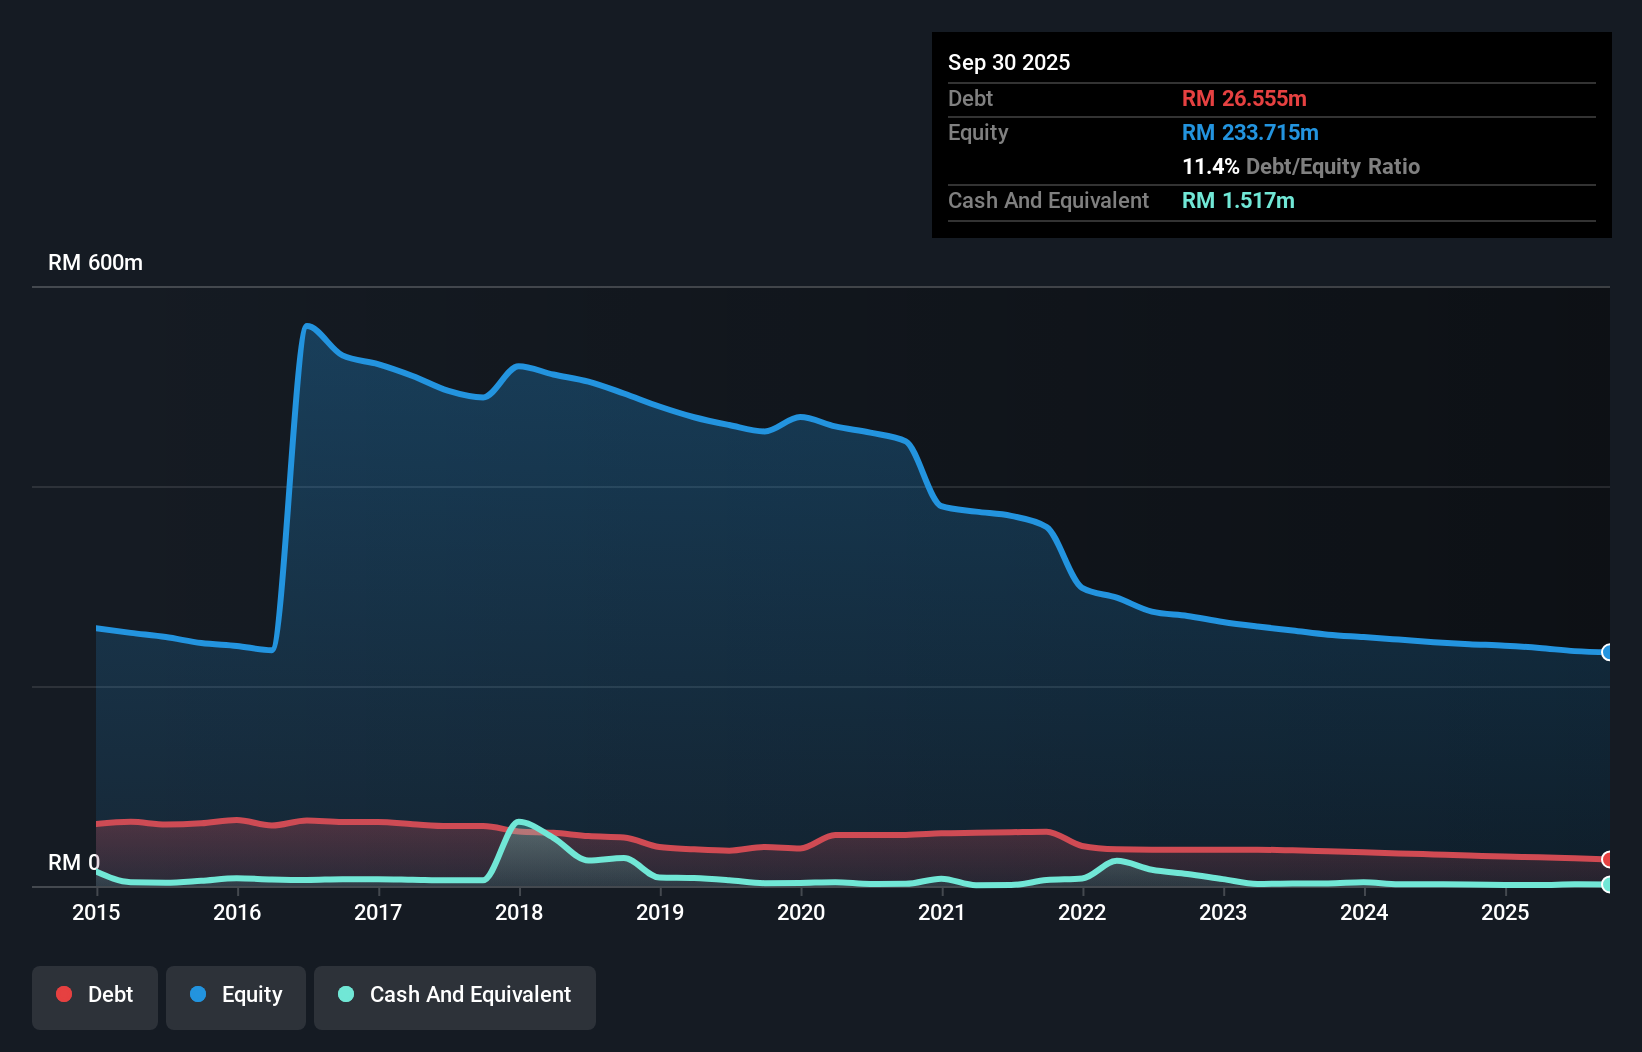Click the RM 233.715m Equity value link
This screenshot has height=1052, width=1642.
click(x=1250, y=132)
